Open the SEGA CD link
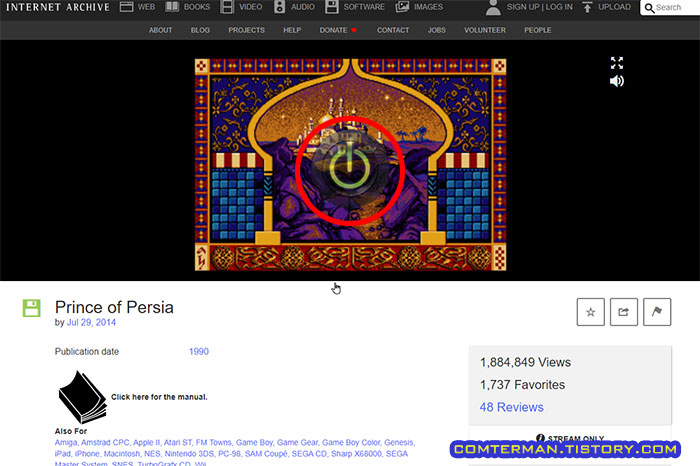This screenshot has width=700, height=466. click(x=309, y=454)
